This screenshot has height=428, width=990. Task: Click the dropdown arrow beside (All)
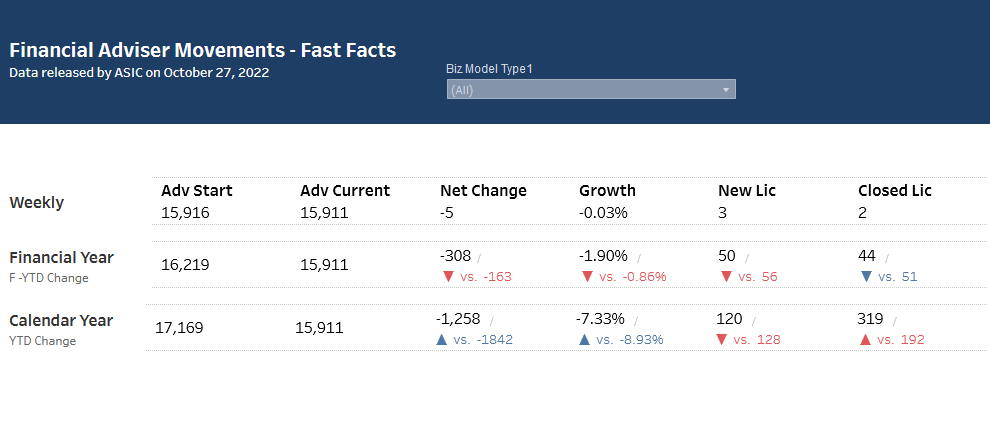pyautogui.click(x=726, y=90)
